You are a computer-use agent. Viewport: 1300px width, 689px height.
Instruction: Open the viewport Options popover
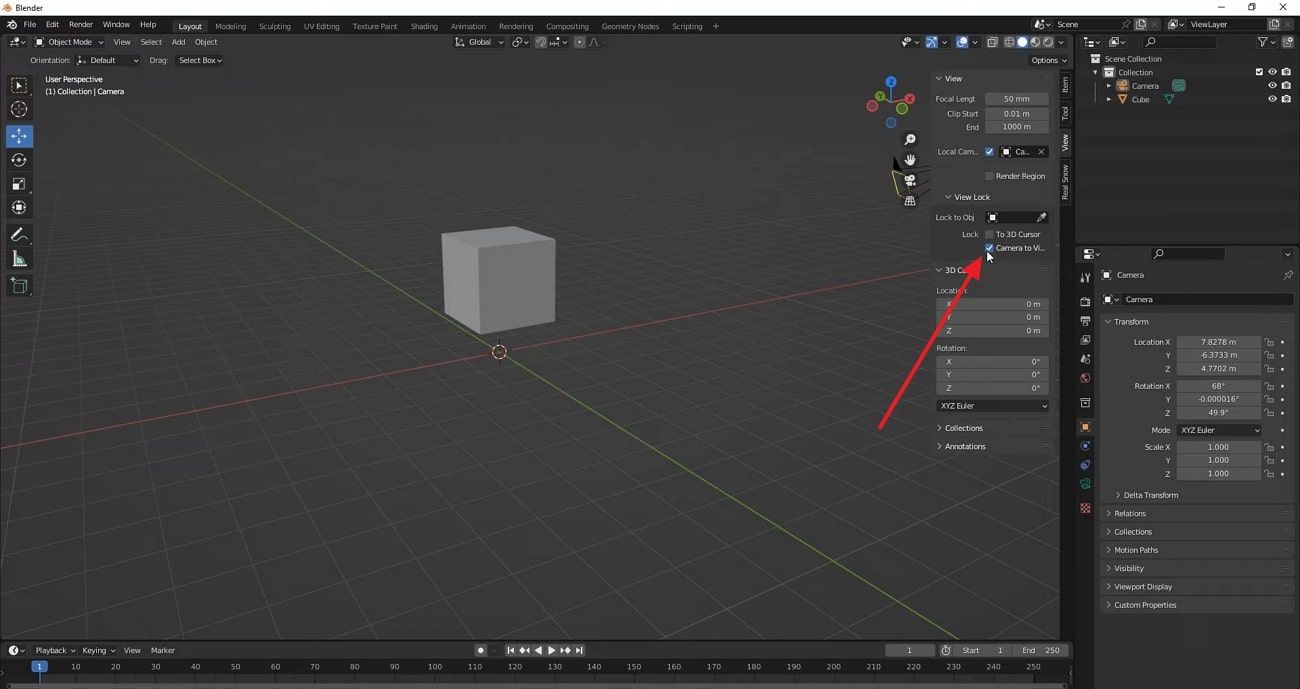(x=1048, y=60)
